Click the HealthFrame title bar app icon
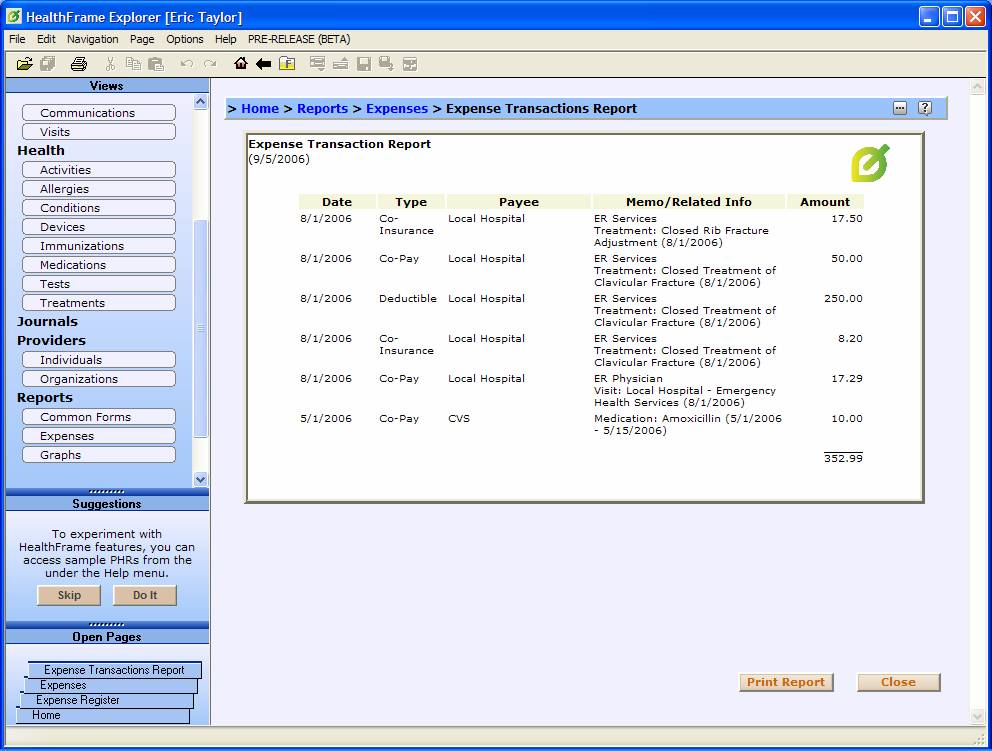Viewport: 992px width, 751px height. (x=14, y=16)
